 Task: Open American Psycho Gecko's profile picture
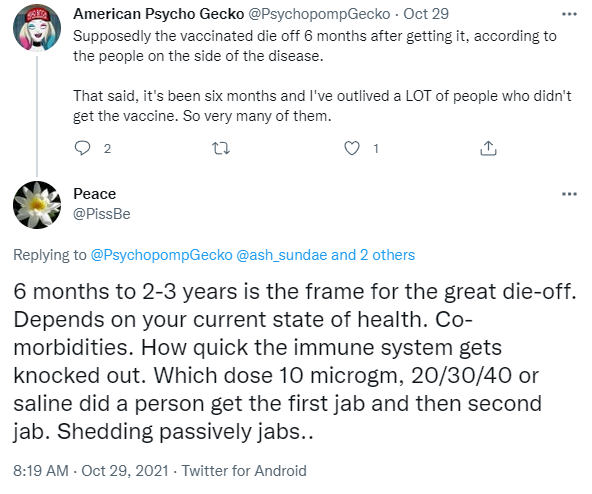(x=37, y=27)
